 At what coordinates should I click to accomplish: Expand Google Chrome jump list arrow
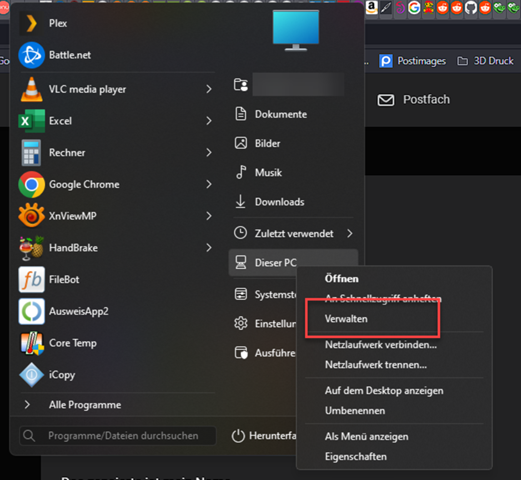pyautogui.click(x=209, y=184)
